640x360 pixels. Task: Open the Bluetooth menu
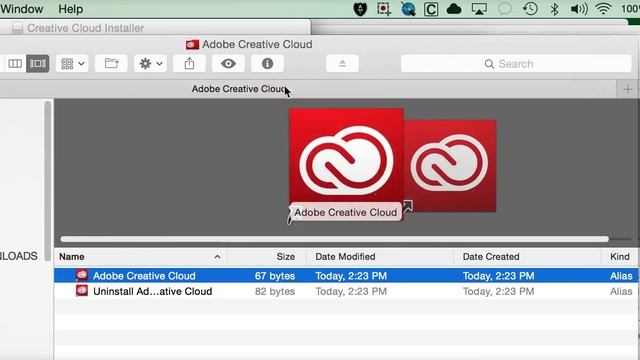pyautogui.click(x=554, y=9)
